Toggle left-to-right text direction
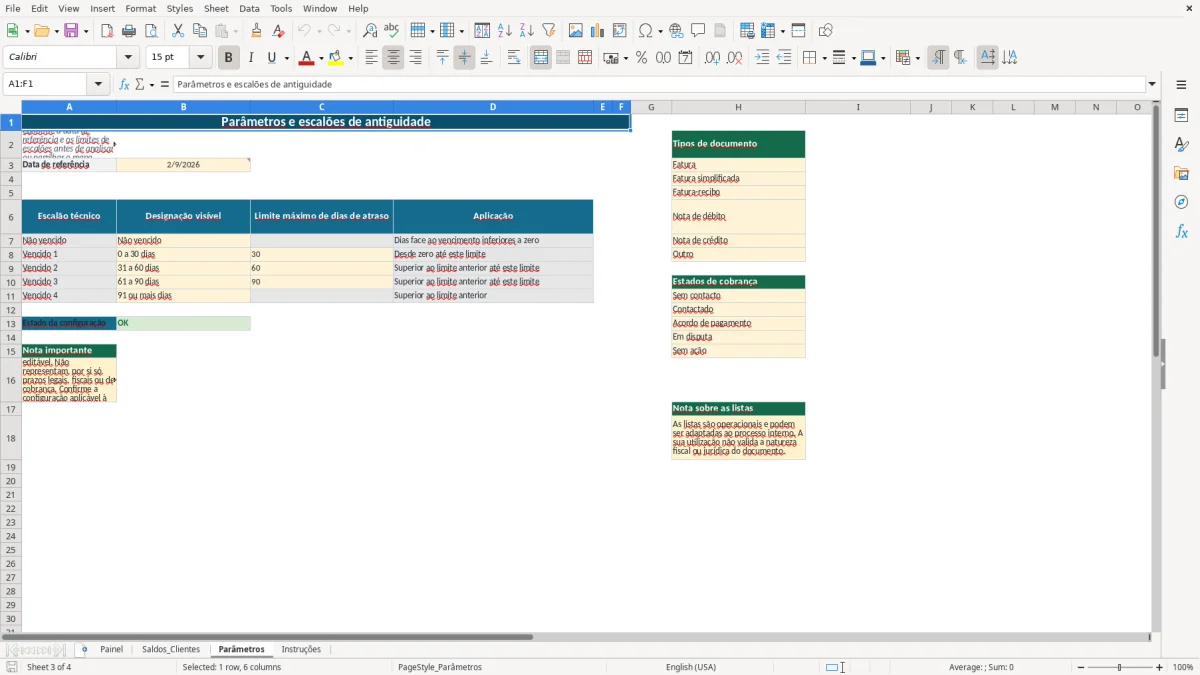The image size is (1200, 675). click(938, 58)
